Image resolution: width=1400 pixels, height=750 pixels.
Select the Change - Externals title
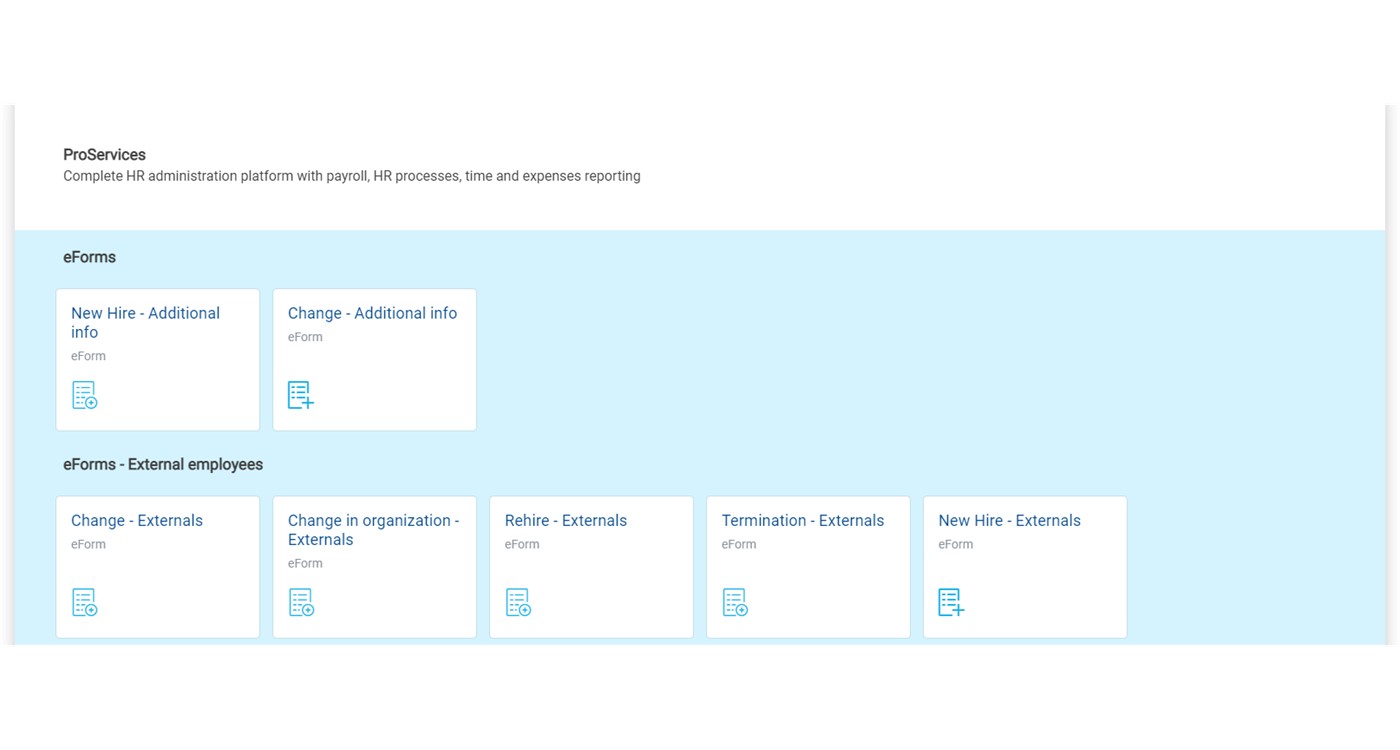pos(137,520)
